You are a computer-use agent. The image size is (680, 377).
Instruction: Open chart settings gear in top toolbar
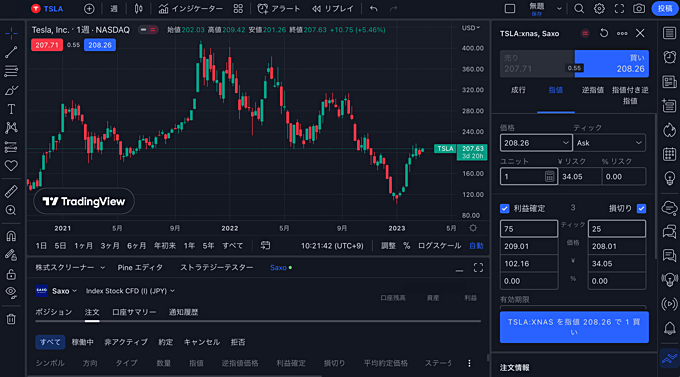(599, 9)
